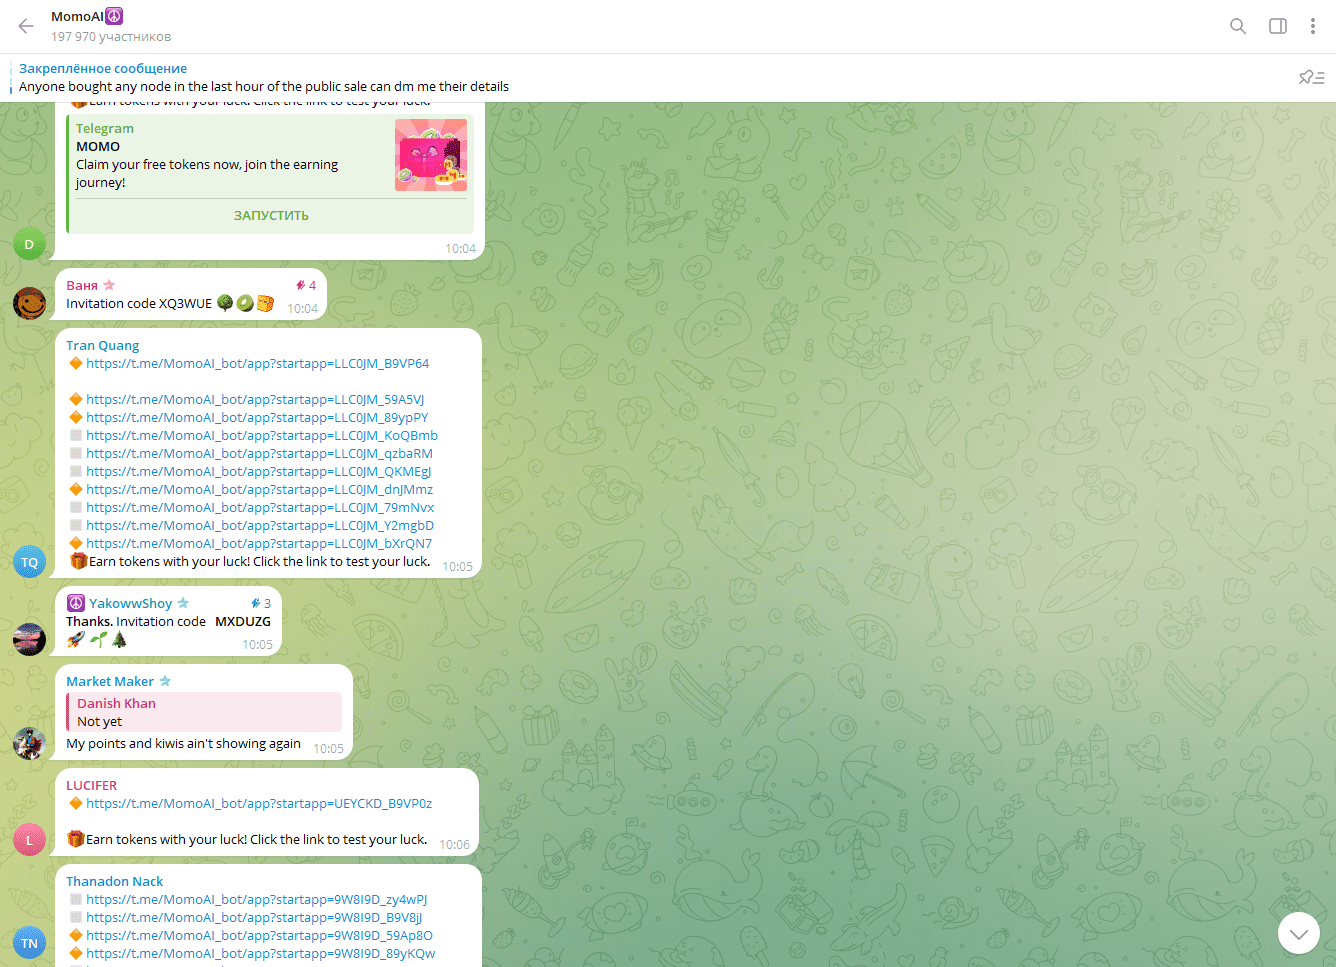Viewport: 1336px width, 967px height.
Task: Click the Tran Quang sender name
Action: (x=103, y=345)
